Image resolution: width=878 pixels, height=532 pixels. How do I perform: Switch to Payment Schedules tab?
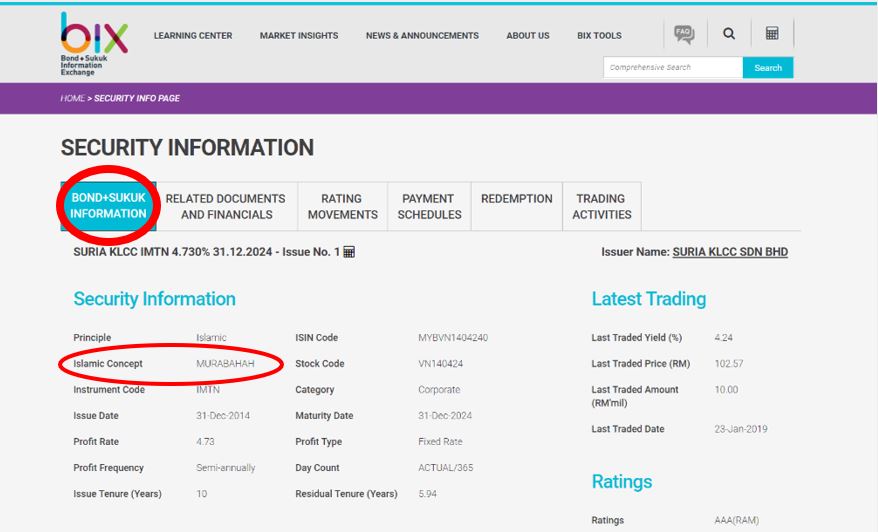pos(429,206)
